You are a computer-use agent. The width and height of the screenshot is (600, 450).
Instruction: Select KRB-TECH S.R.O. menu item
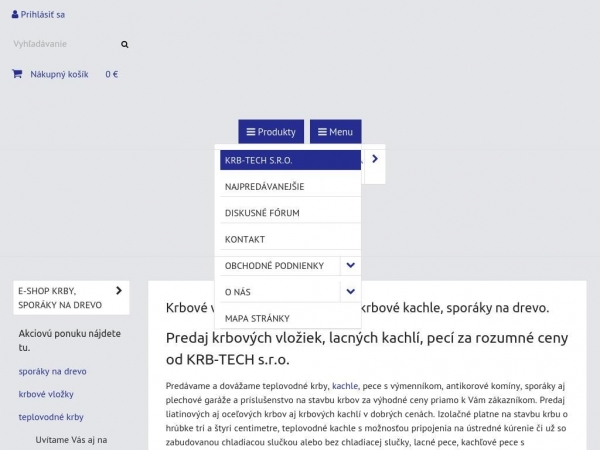click(290, 160)
